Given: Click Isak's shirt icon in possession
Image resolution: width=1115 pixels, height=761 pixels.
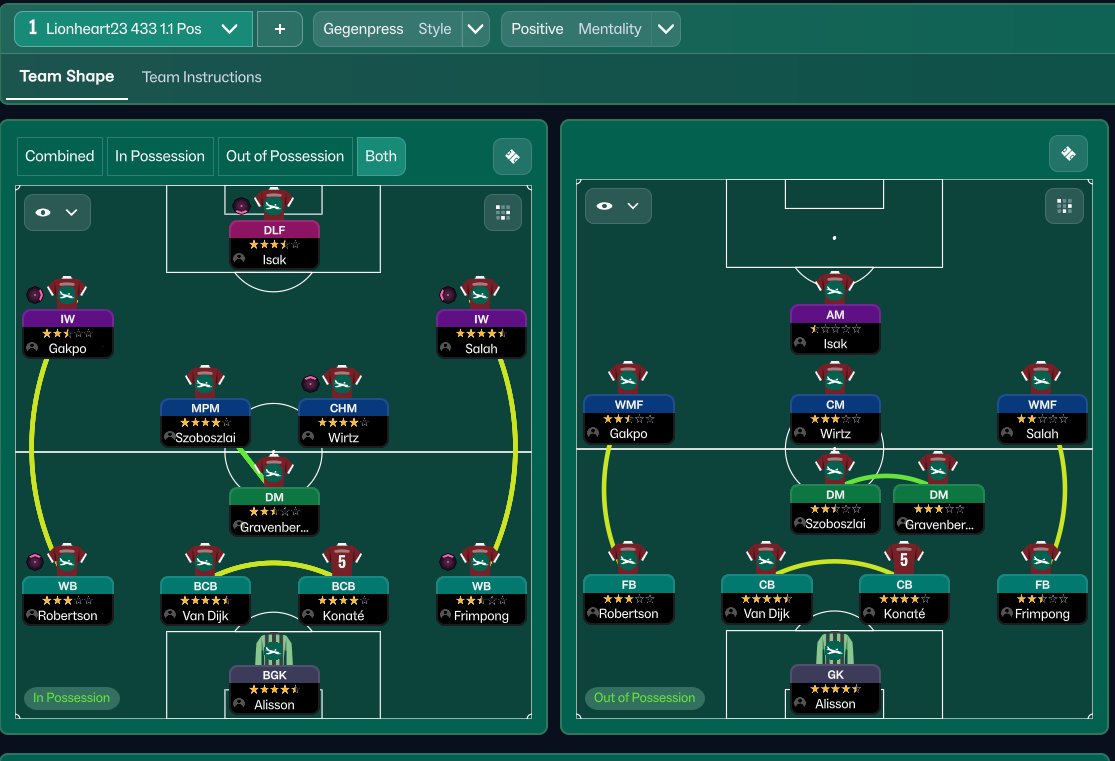Looking at the screenshot, I should click(x=274, y=204).
